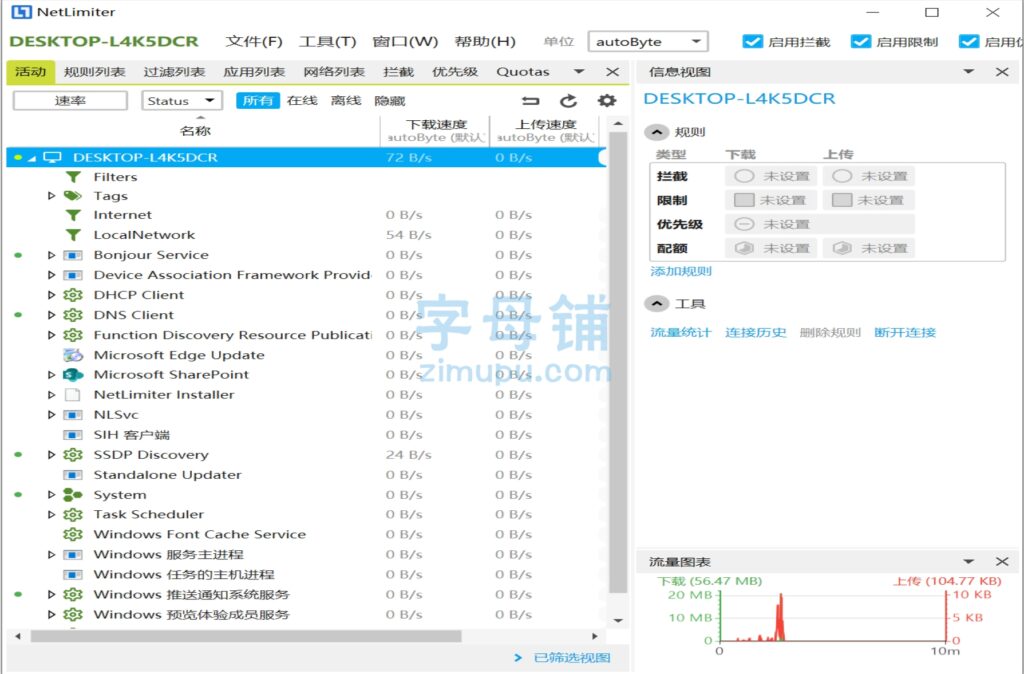
Task: Click the Microsoft Edge Update icon
Action: (72, 355)
